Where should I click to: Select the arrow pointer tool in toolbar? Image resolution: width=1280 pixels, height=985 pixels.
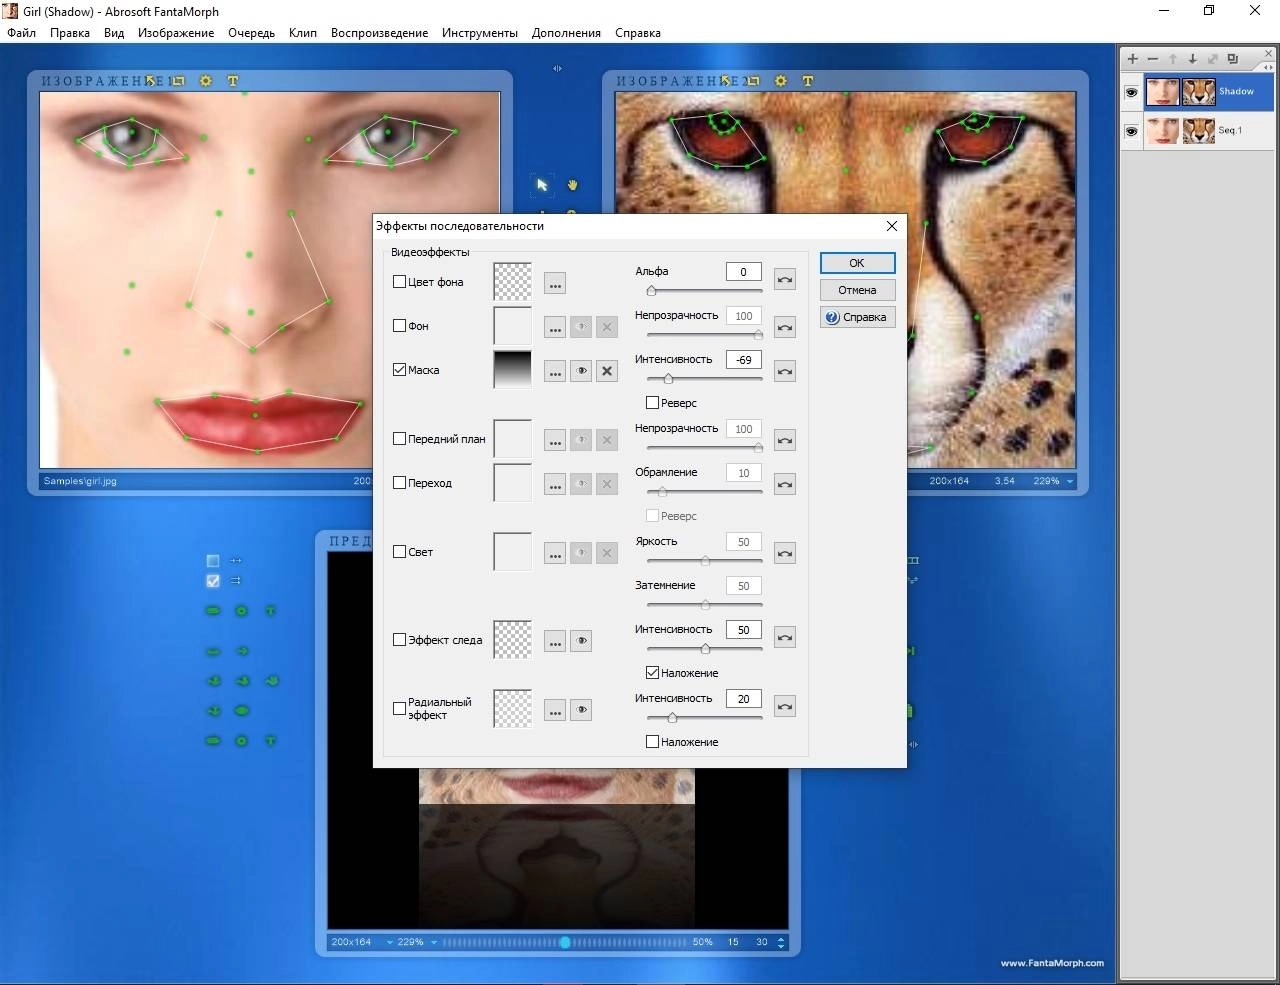[x=542, y=185]
